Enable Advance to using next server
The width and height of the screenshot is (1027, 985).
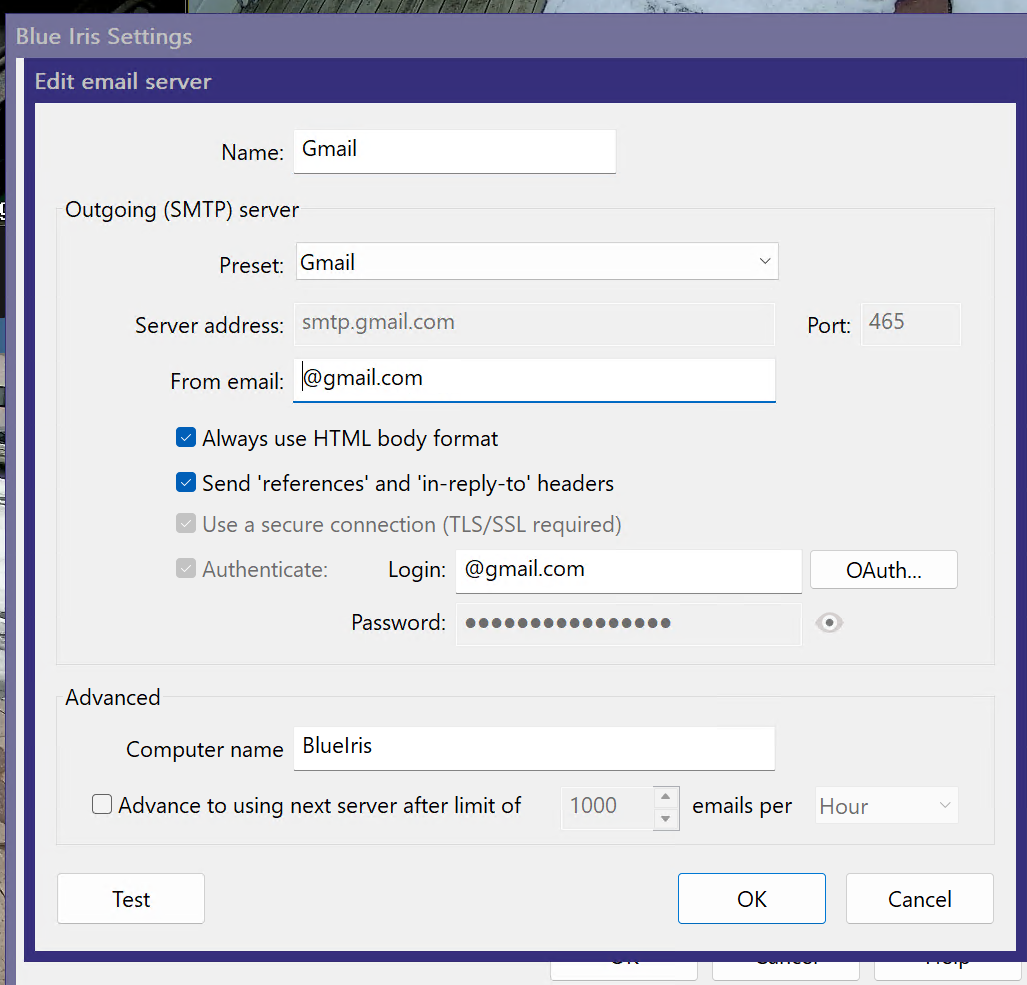point(102,805)
